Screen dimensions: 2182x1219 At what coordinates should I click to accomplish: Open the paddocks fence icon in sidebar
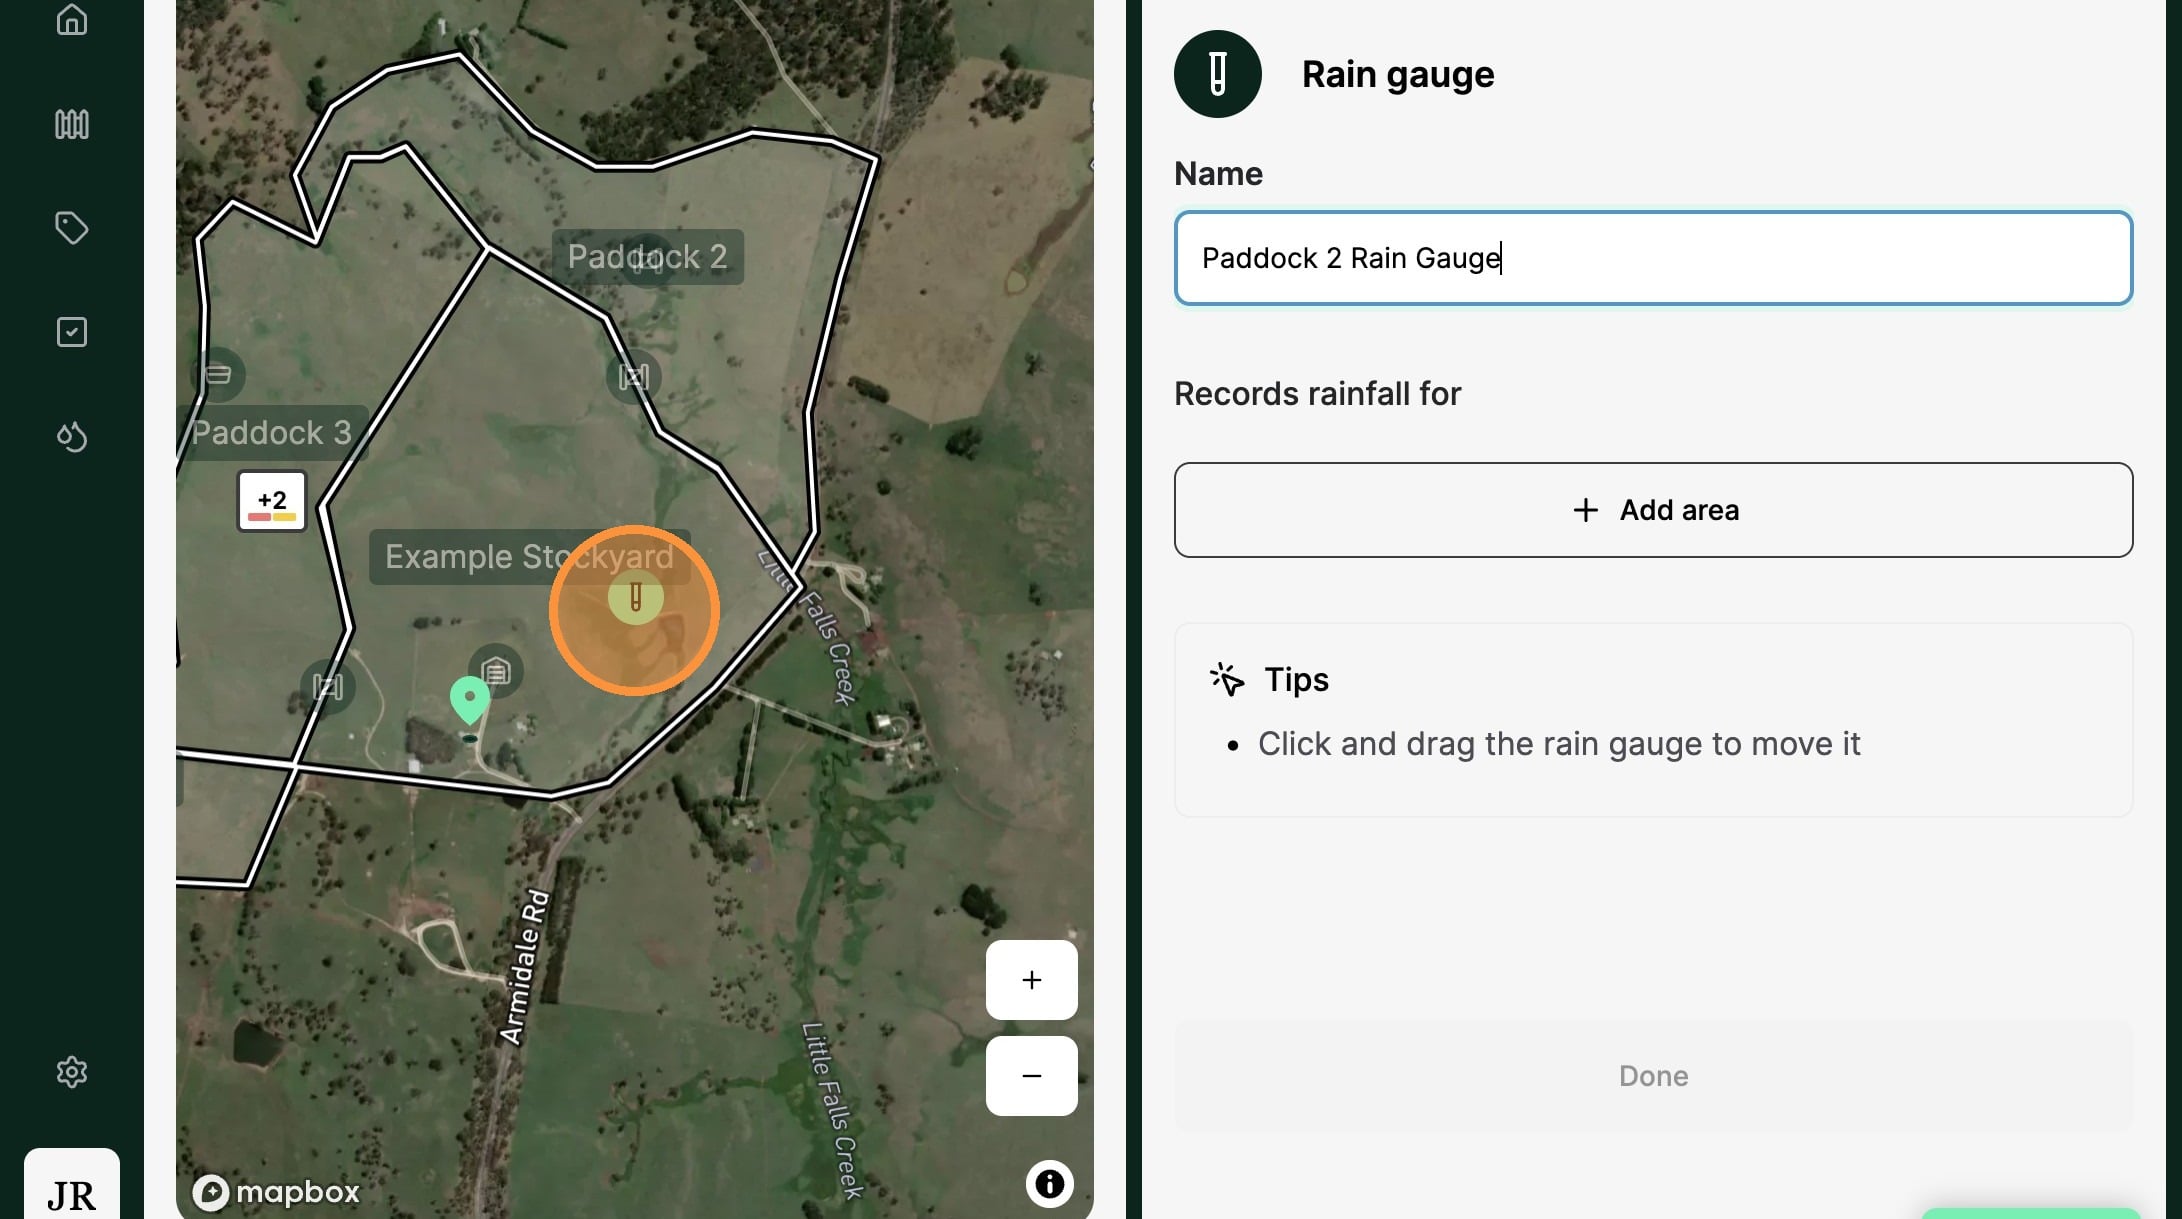click(71, 124)
